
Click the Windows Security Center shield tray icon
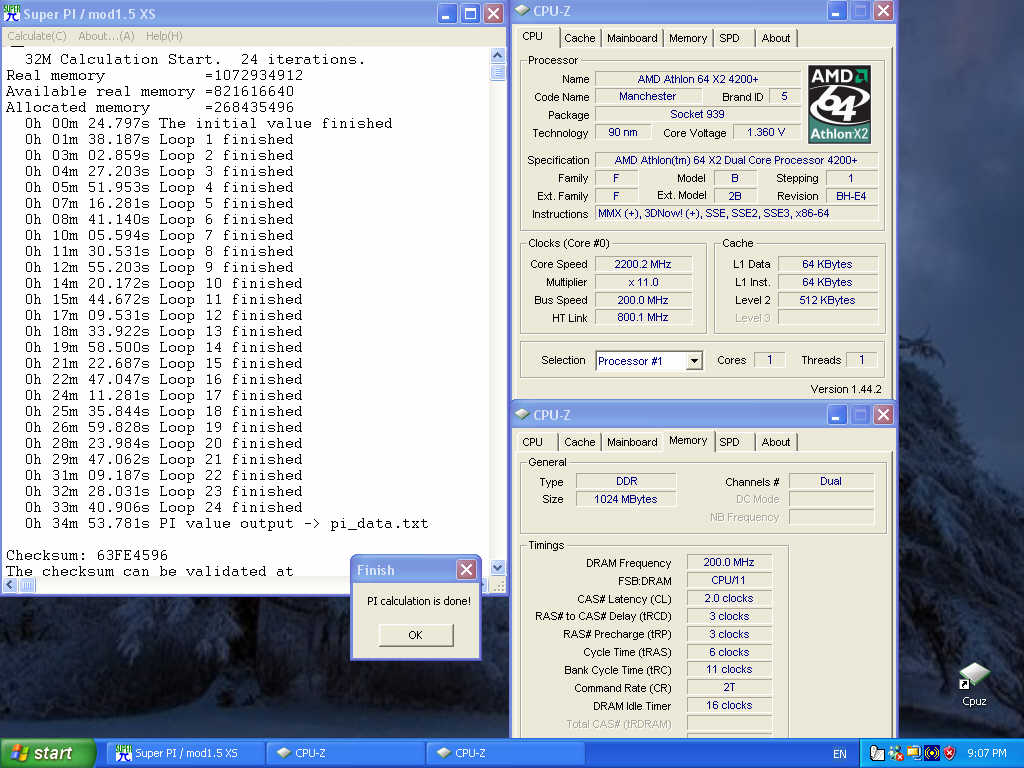coord(950,753)
